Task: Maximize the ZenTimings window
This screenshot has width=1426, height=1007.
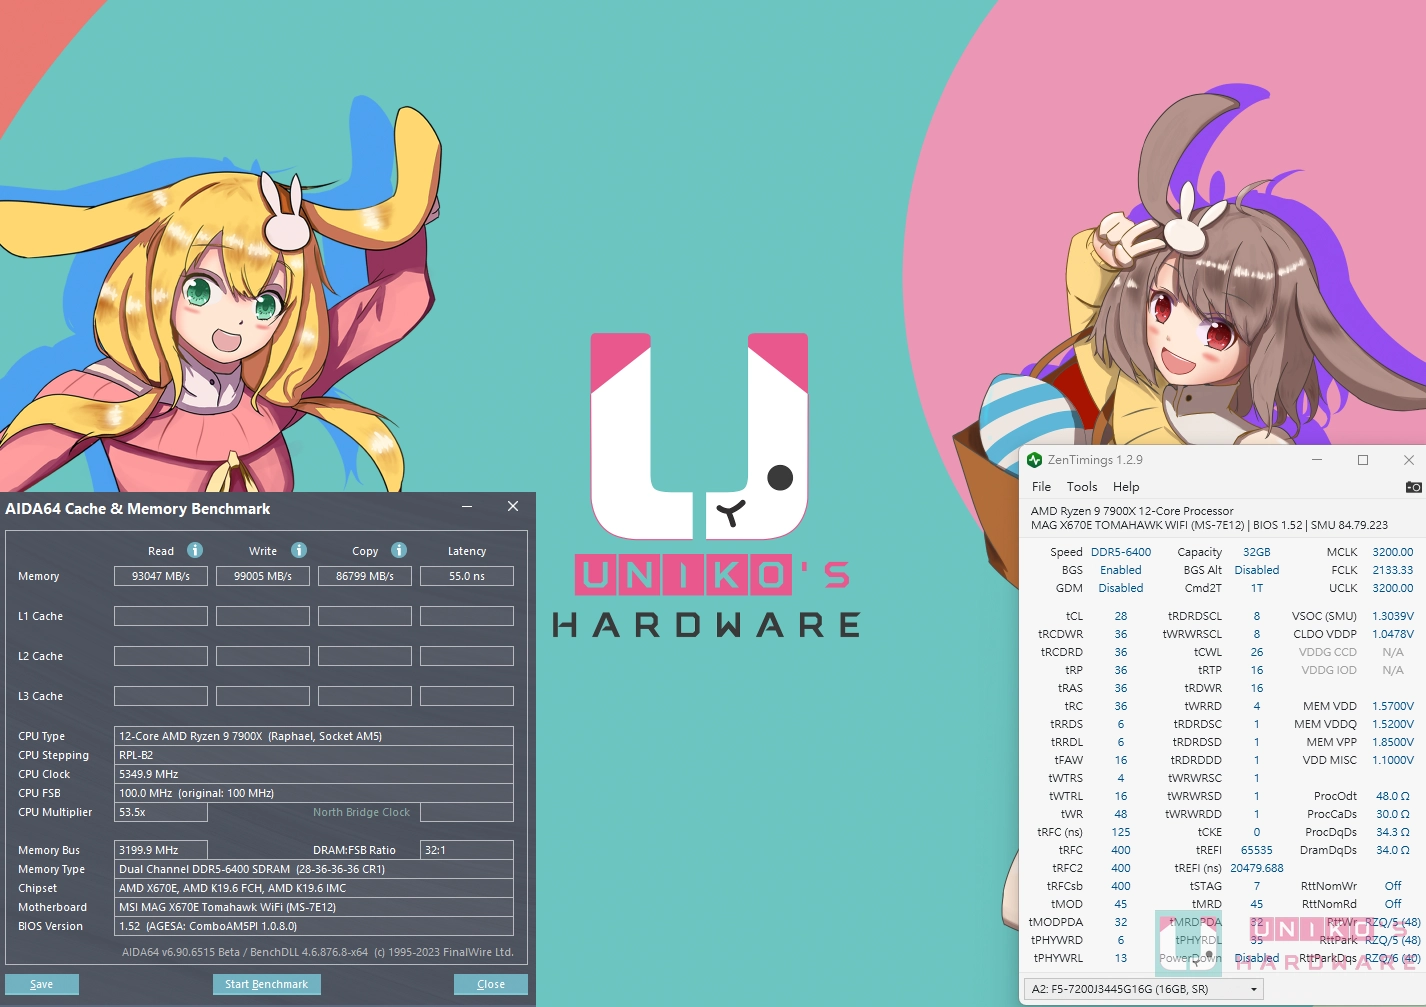Action: pyautogui.click(x=1363, y=460)
